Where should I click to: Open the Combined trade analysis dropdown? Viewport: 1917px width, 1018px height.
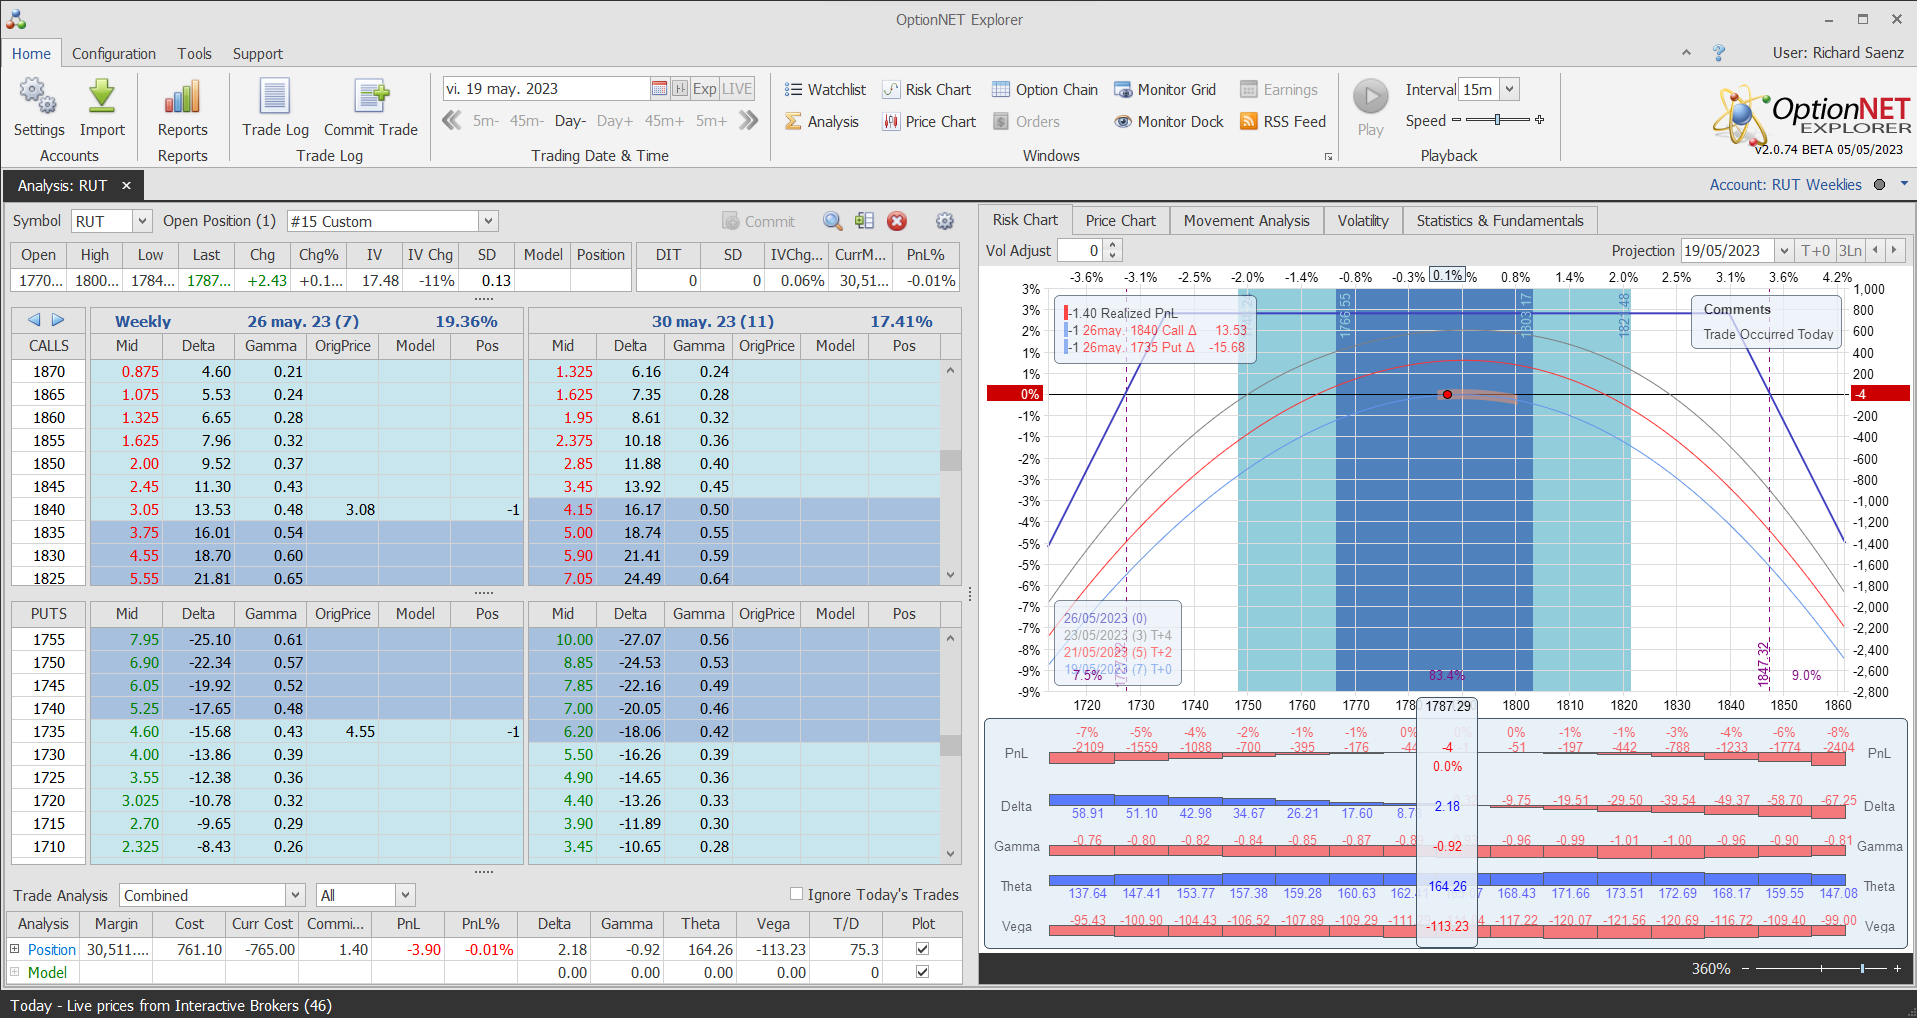[295, 895]
